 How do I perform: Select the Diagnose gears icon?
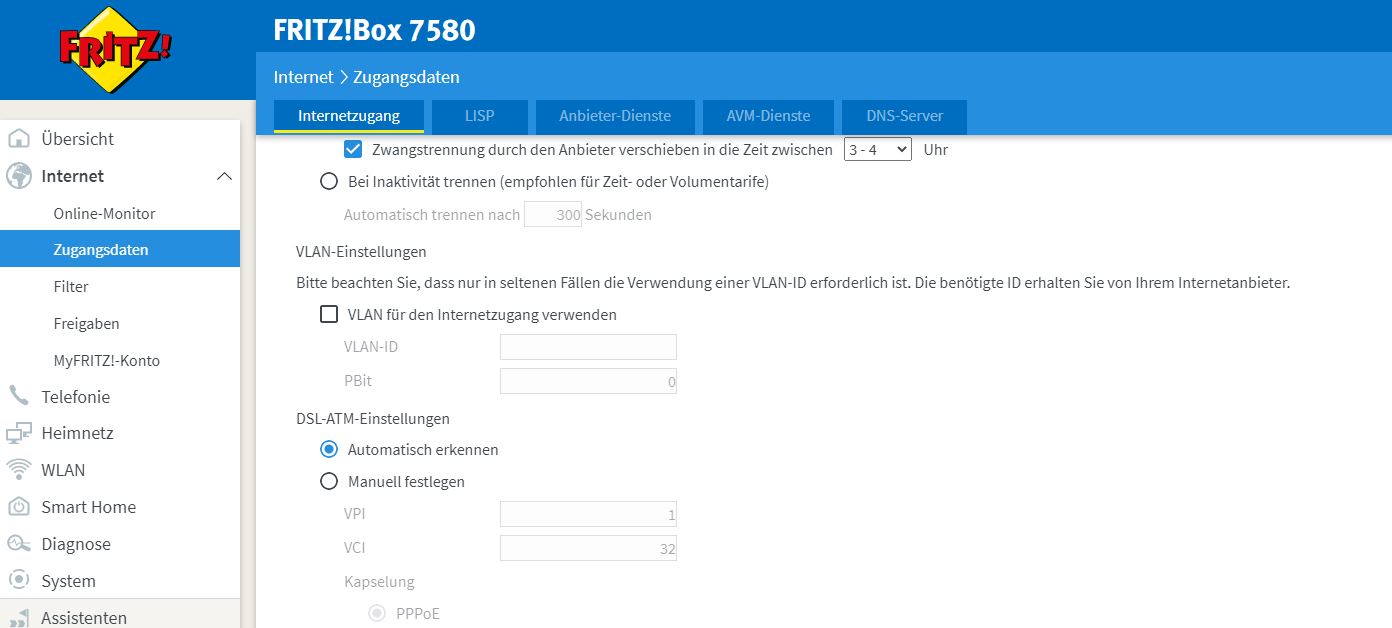tap(20, 544)
